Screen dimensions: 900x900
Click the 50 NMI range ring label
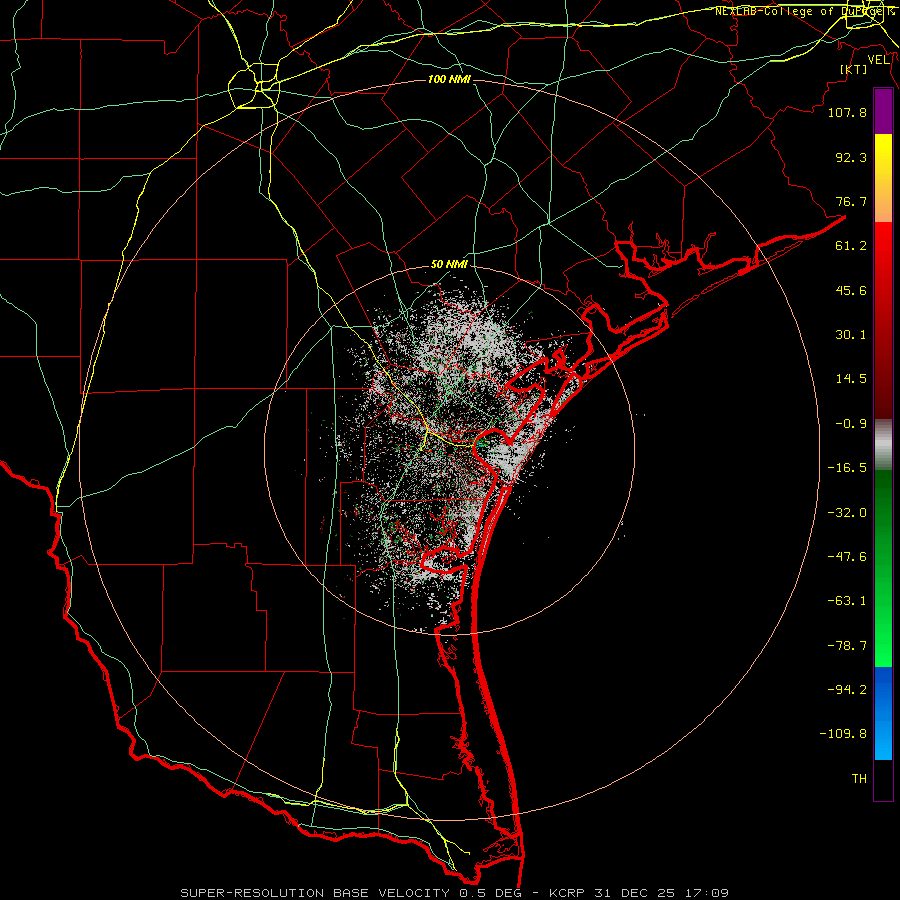[449, 265]
